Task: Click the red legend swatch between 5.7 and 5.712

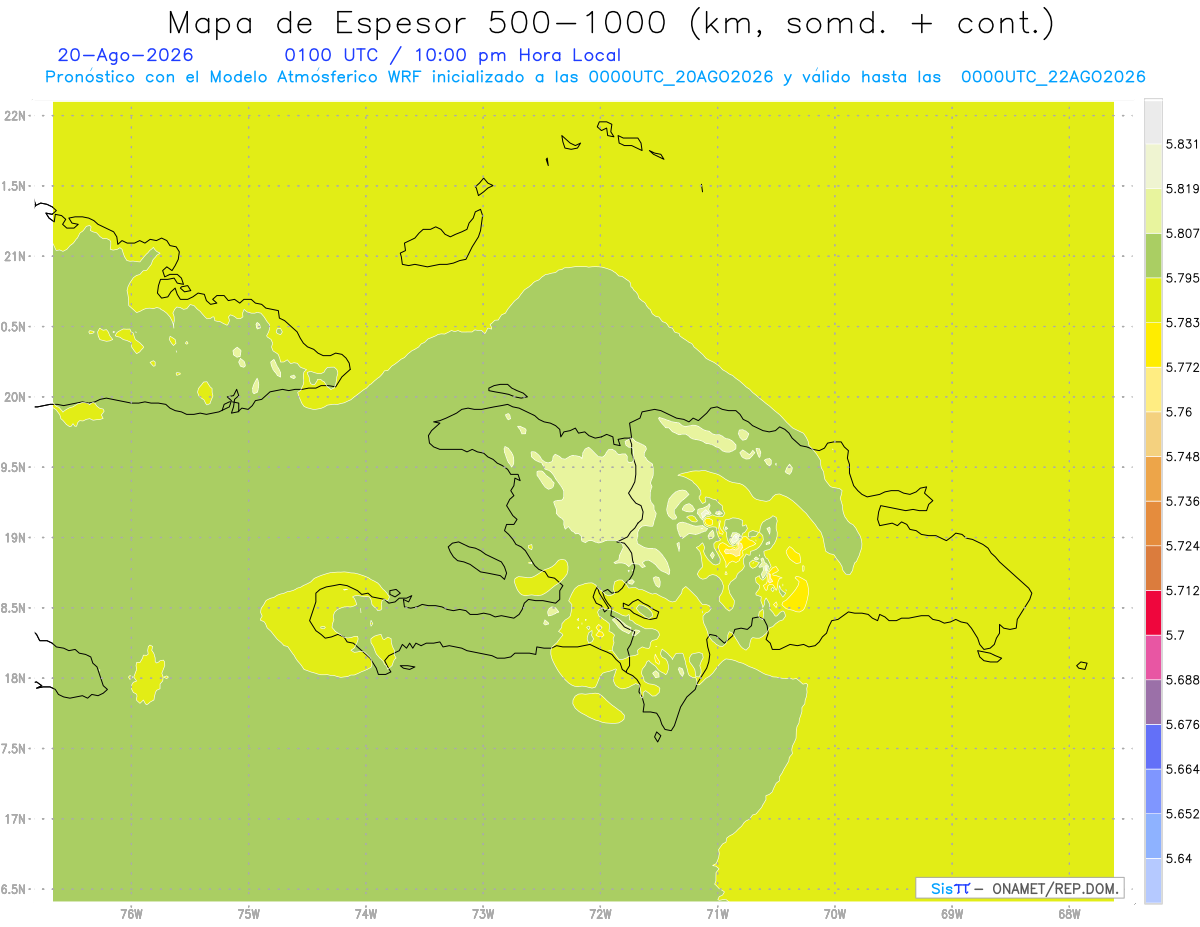Action: click(x=1153, y=612)
